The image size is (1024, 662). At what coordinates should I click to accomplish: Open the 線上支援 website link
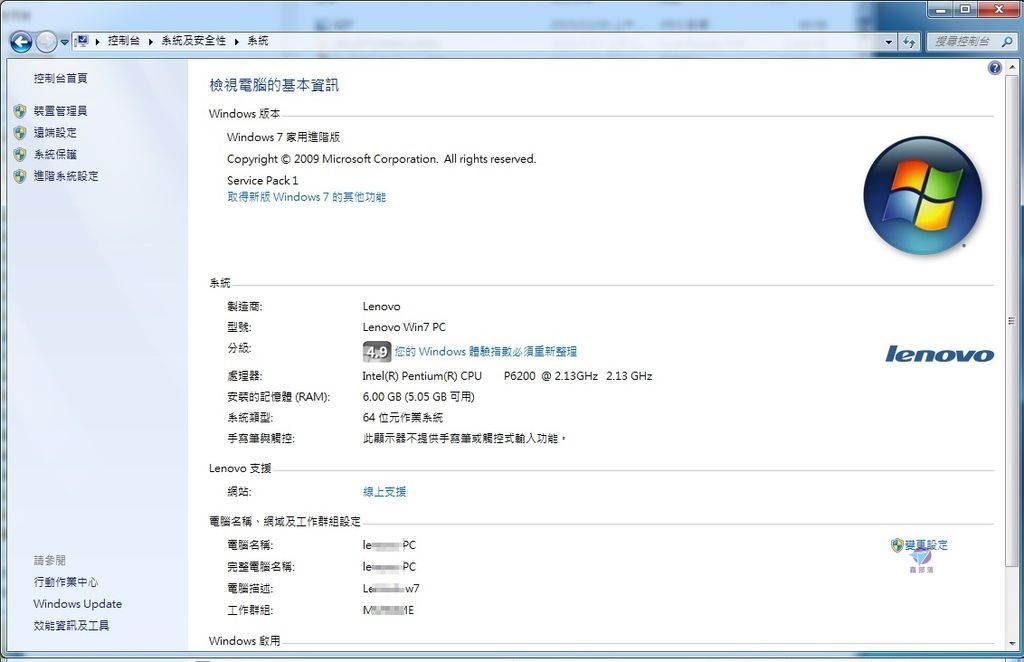385,492
